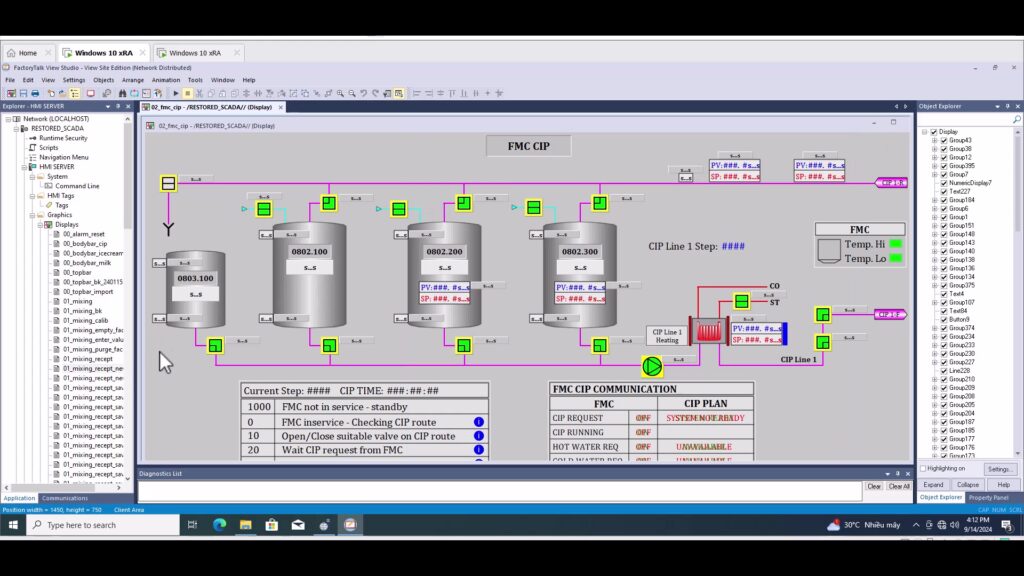
Task: Toggle the NumericDisplay7 checkbox
Action: point(944,183)
